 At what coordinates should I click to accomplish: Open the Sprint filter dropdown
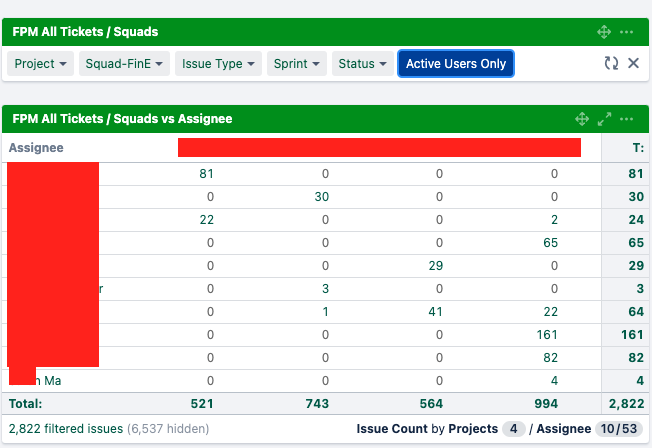coord(297,64)
